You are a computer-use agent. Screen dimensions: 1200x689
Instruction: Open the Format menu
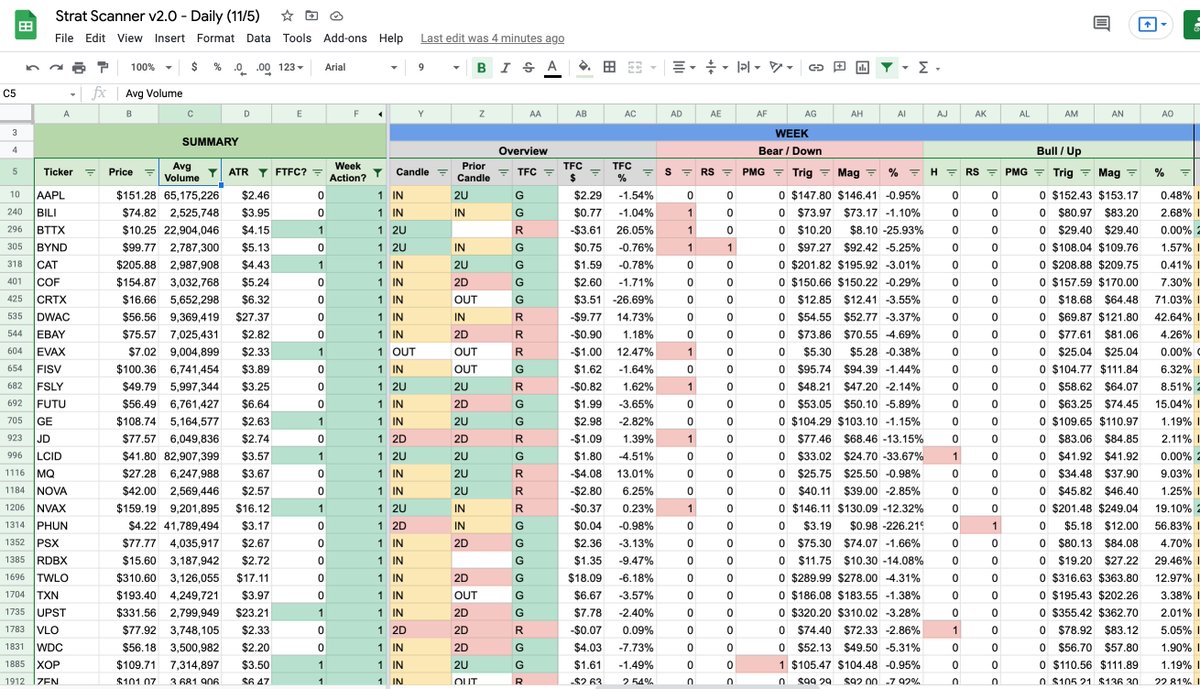tap(216, 38)
